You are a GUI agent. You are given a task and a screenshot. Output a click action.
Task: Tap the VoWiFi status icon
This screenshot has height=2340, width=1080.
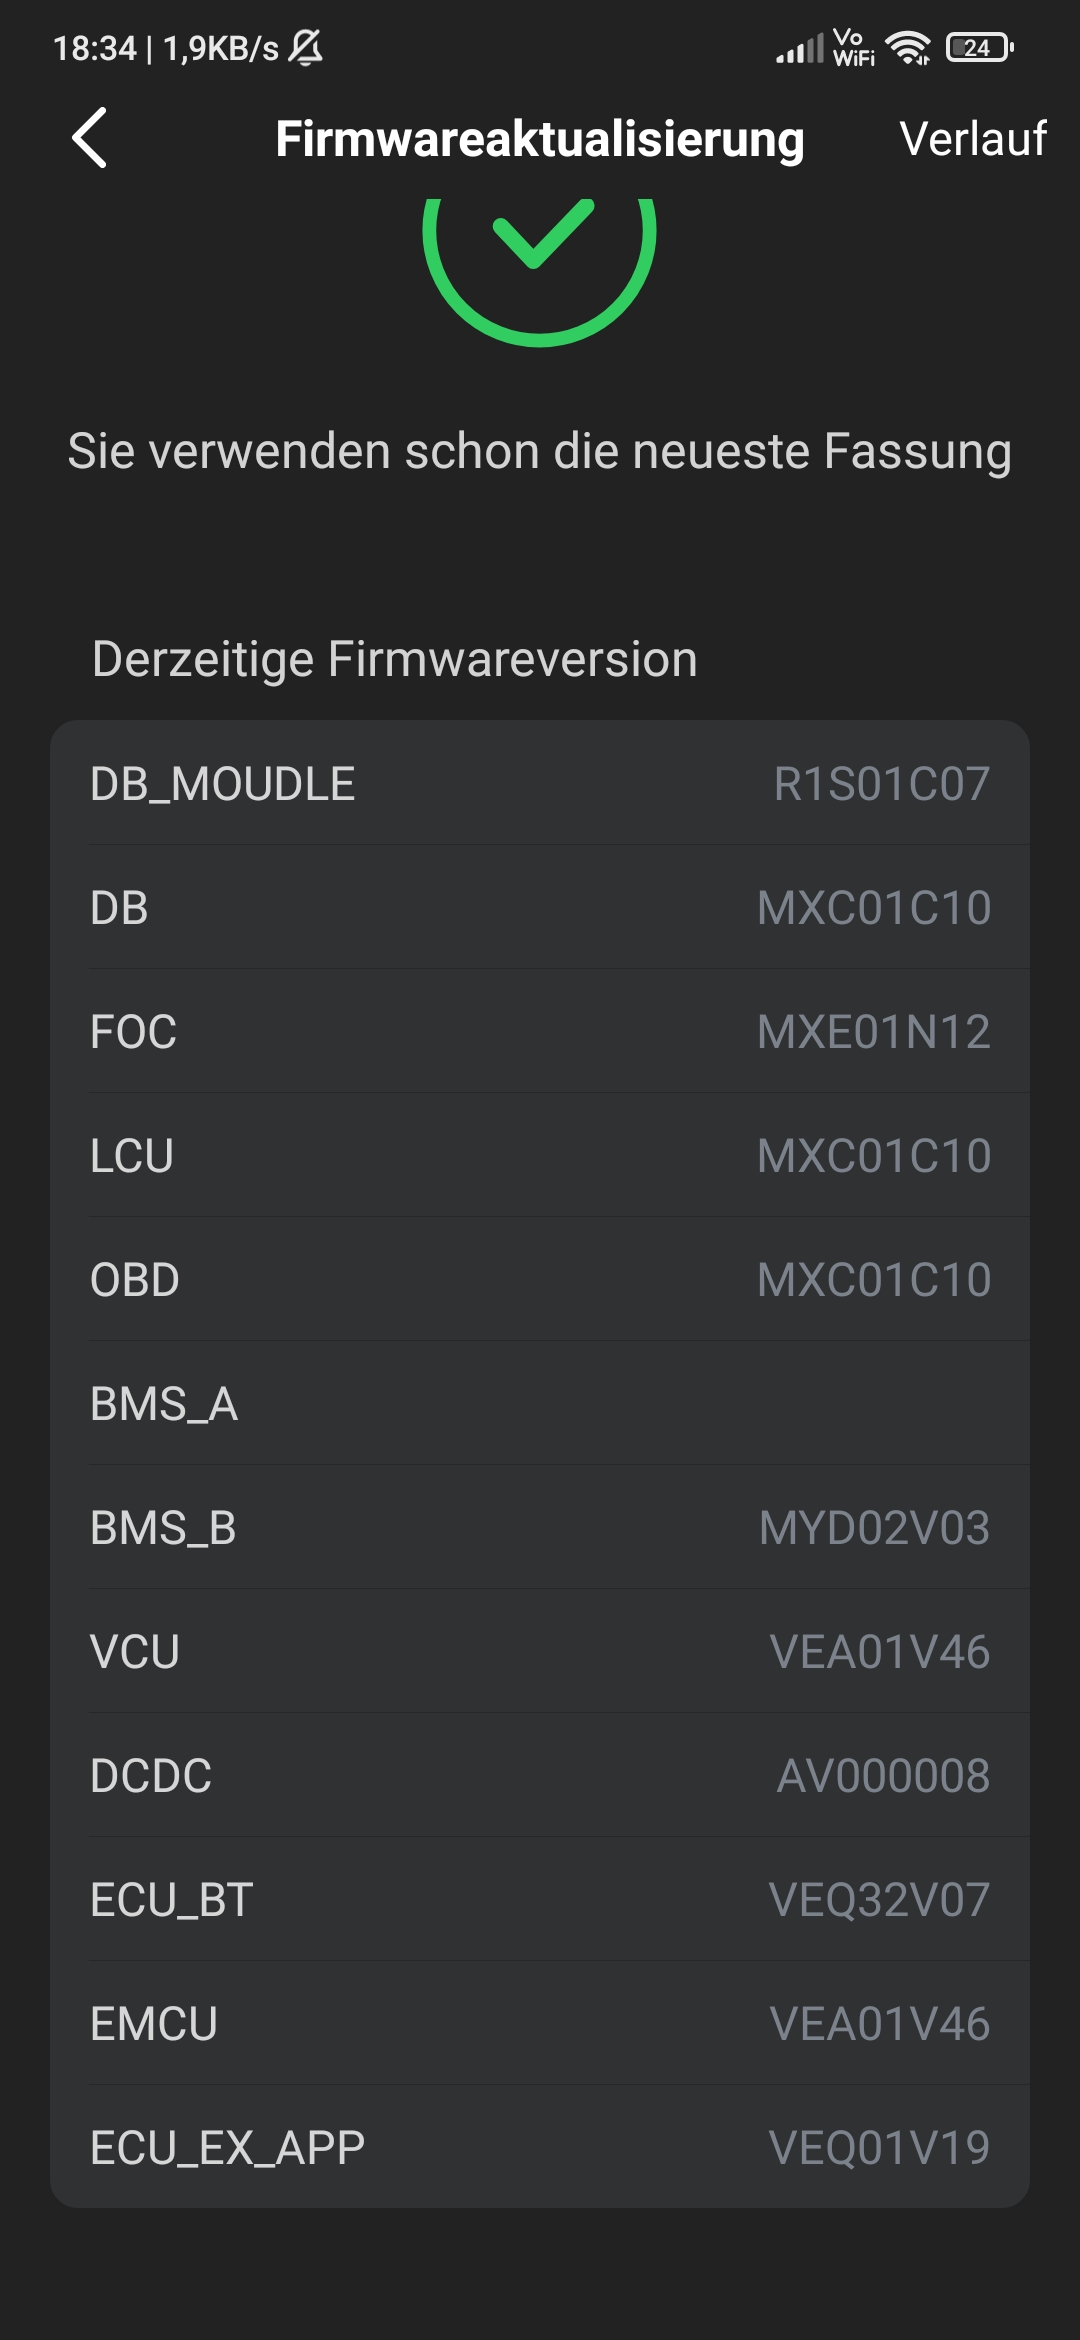[853, 47]
